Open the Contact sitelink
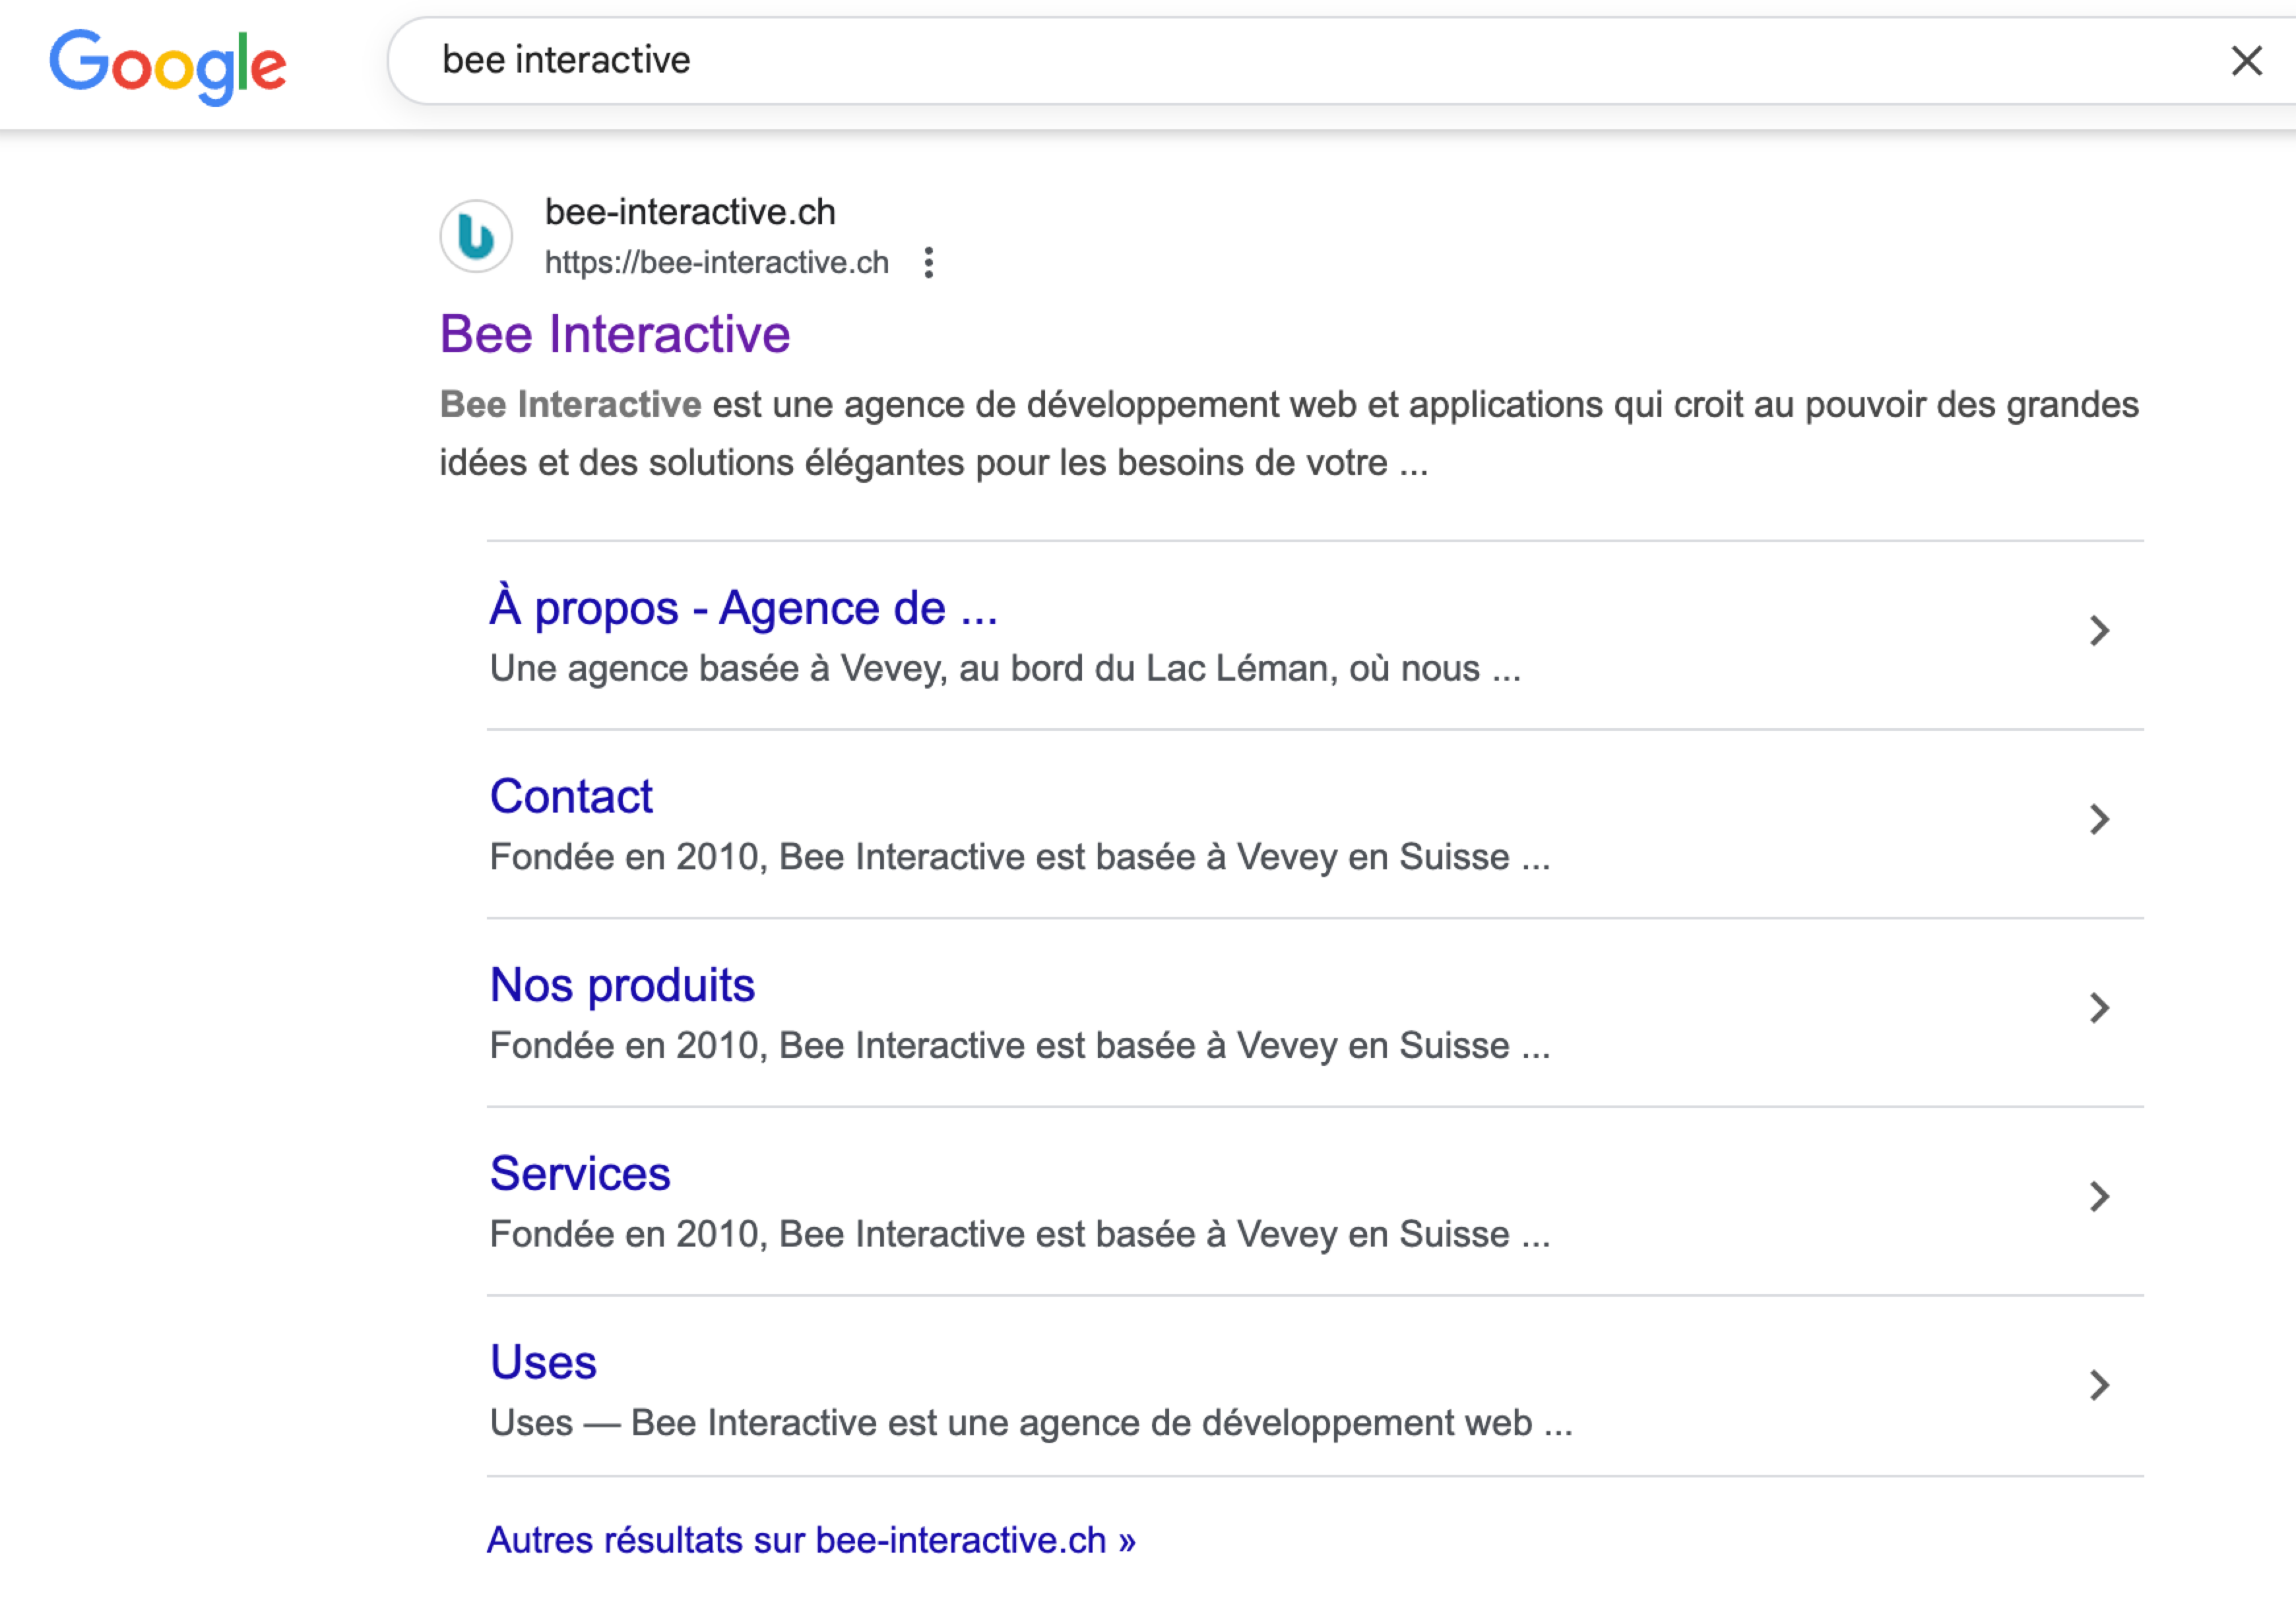2296x1612 pixels. coord(571,796)
